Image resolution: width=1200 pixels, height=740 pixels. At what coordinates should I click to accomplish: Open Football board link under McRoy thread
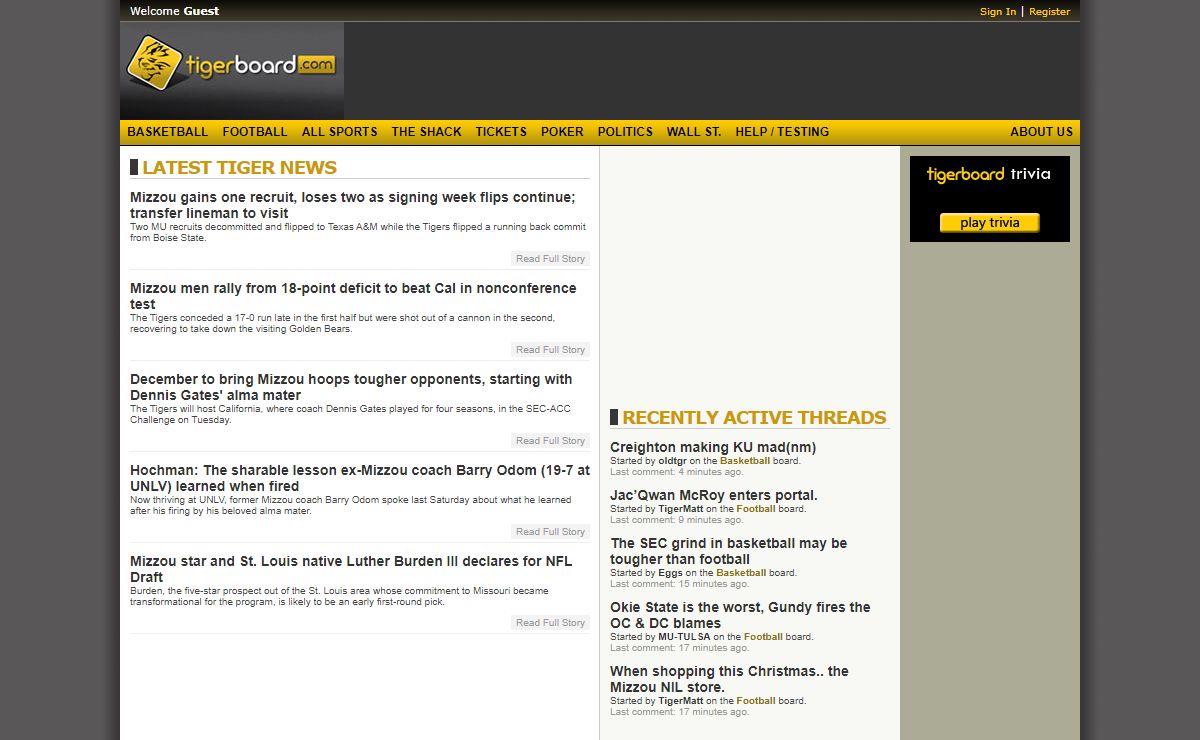point(756,509)
